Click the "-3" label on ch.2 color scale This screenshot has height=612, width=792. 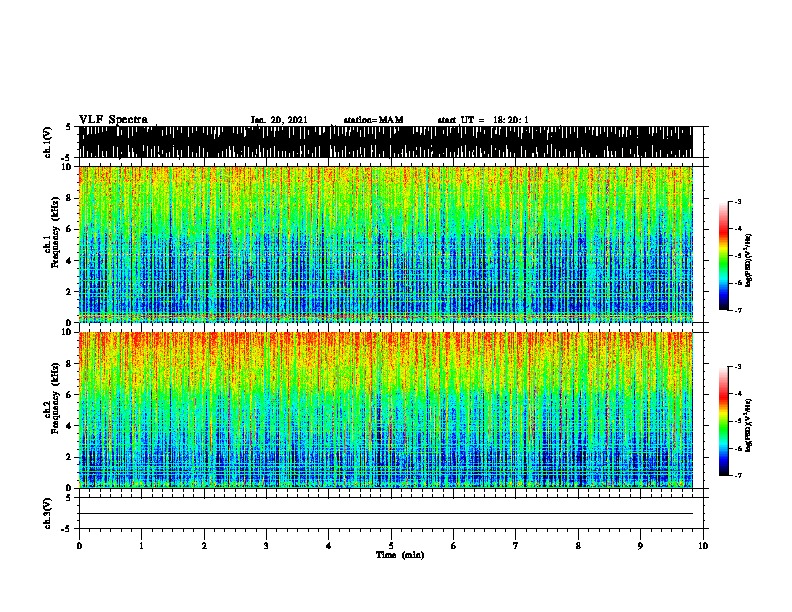(x=738, y=367)
